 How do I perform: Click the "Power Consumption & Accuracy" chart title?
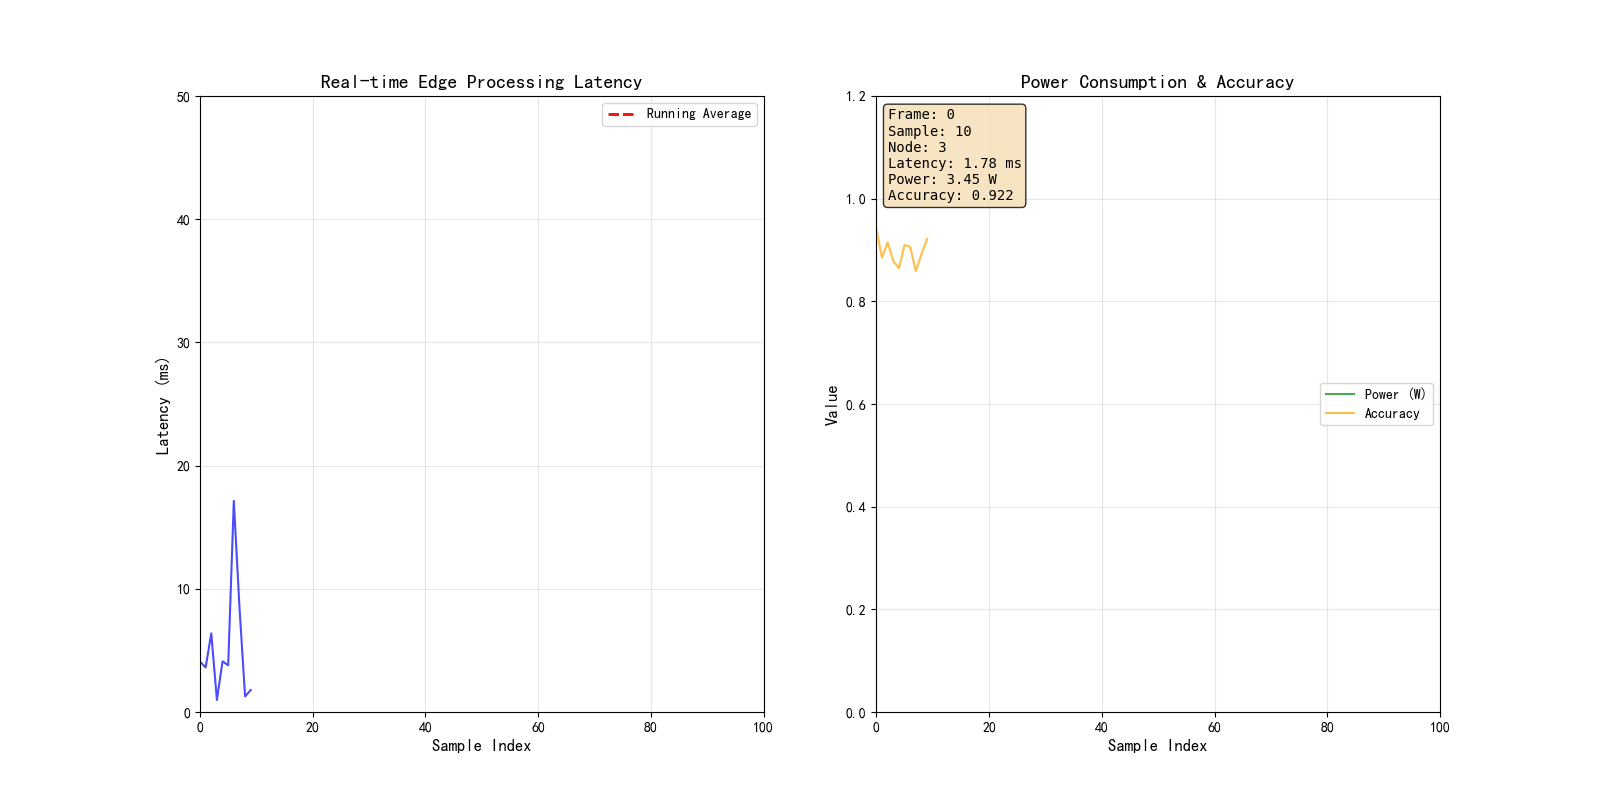tap(1157, 82)
